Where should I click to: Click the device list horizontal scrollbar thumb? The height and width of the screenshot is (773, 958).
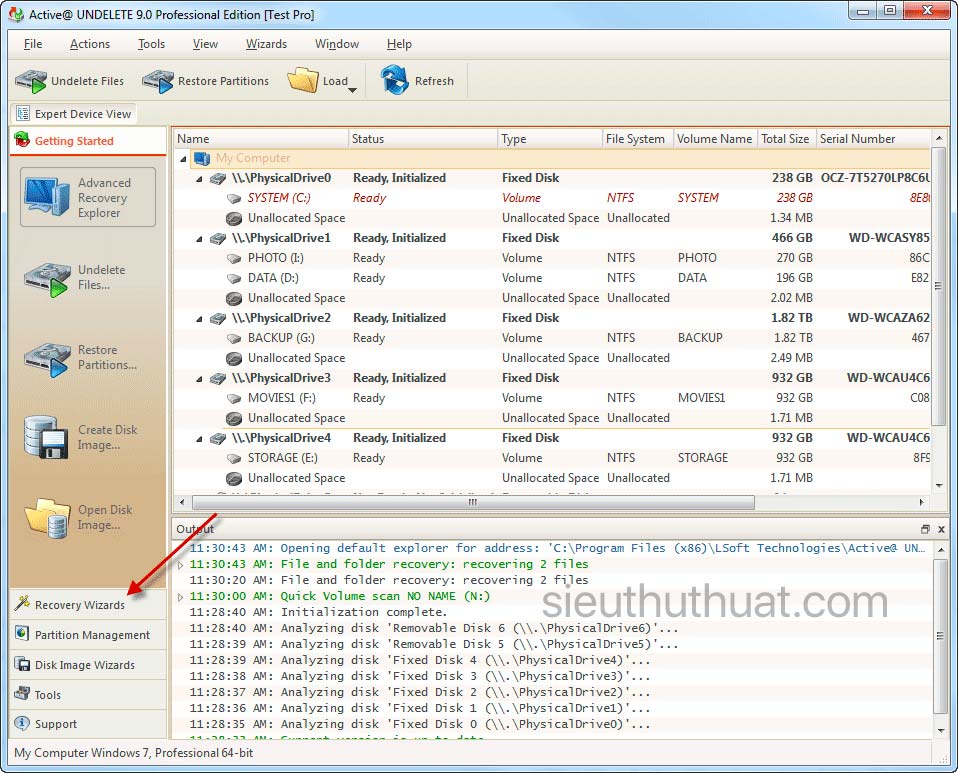(x=474, y=502)
